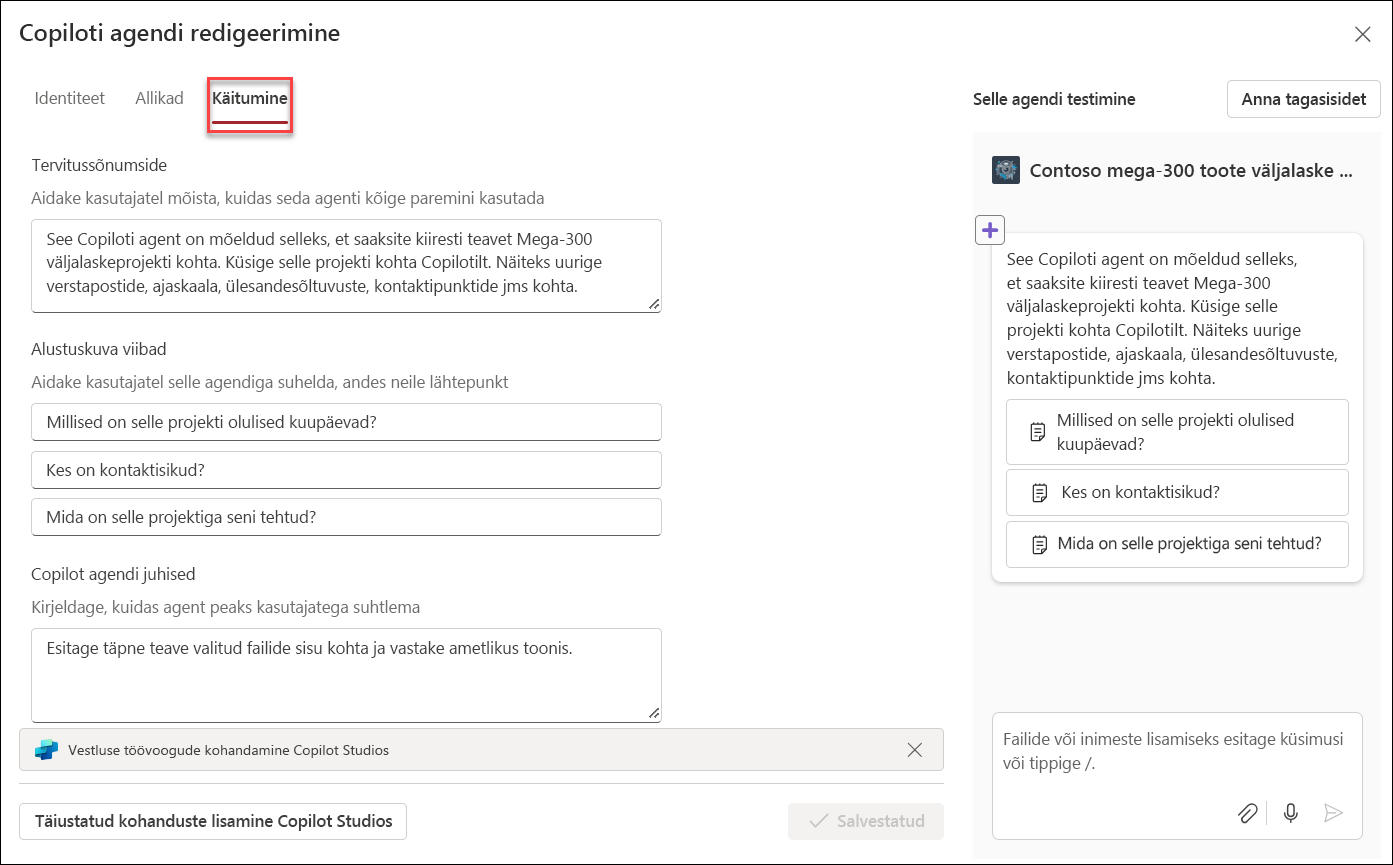The width and height of the screenshot is (1393, 865).
Task: Click the microphone icon in chat box
Action: [x=1291, y=813]
